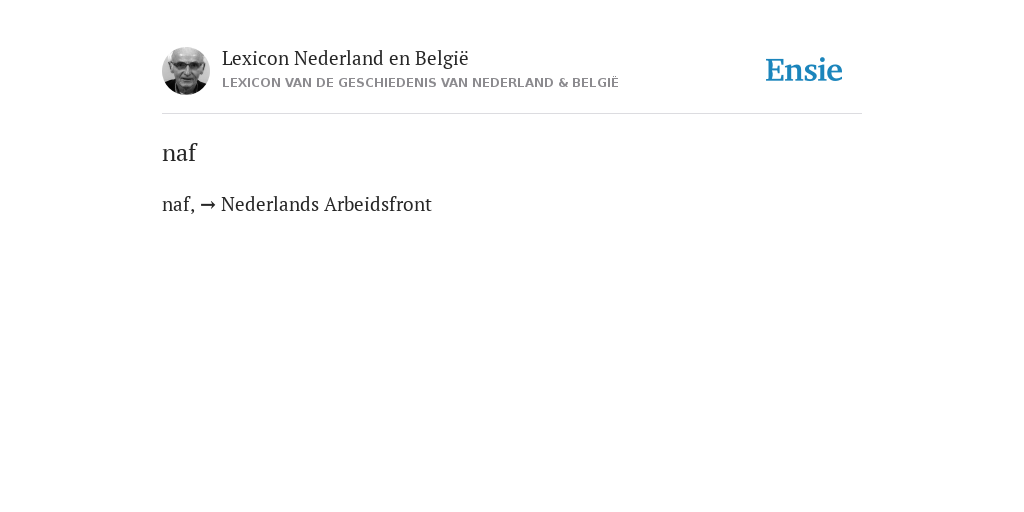Image resolution: width=1024 pixels, height=512 pixels.
Task: Click the author's round profile photo
Action: [x=186, y=71]
